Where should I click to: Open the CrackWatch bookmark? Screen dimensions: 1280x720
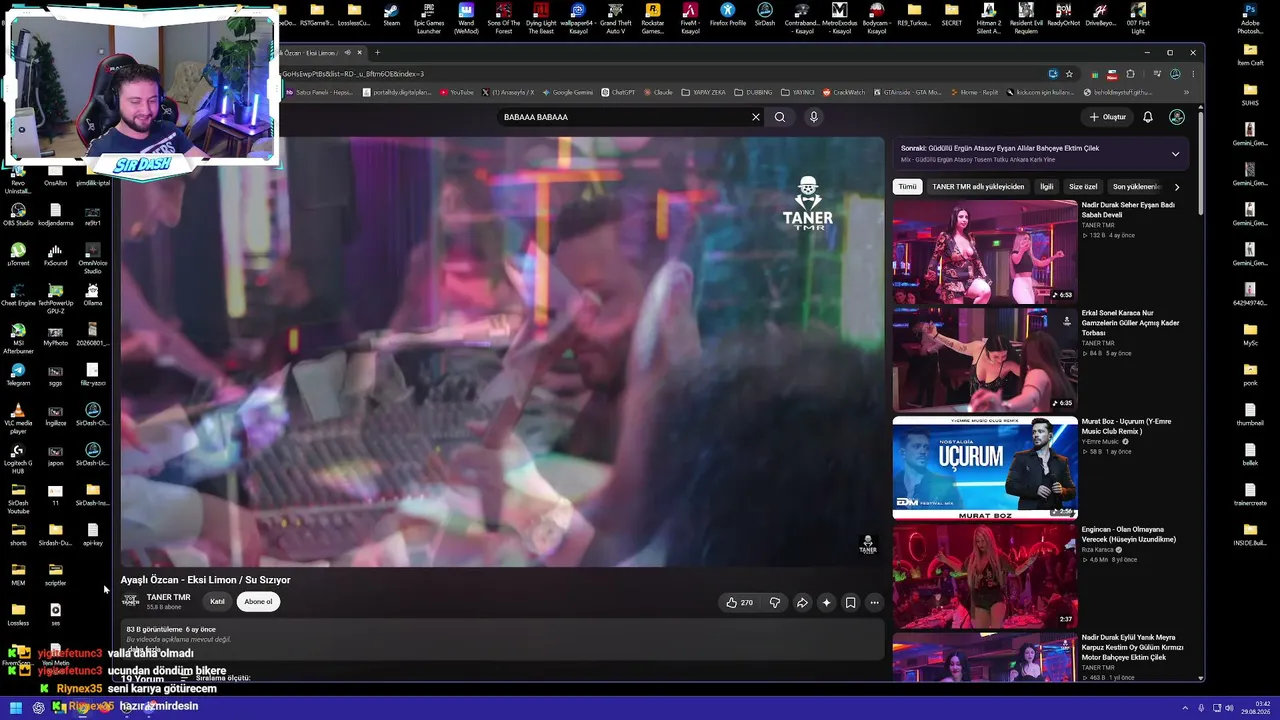844,92
